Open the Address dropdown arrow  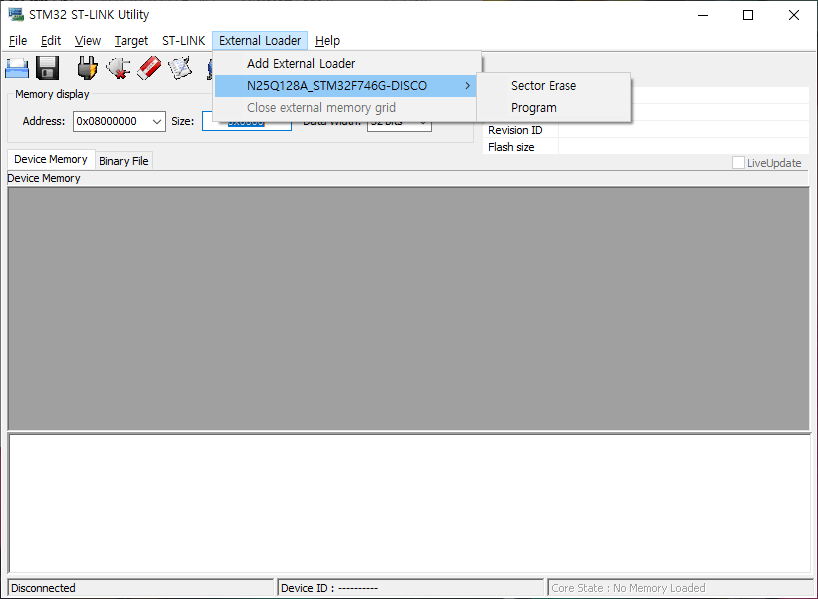click(x=157, y=122)
